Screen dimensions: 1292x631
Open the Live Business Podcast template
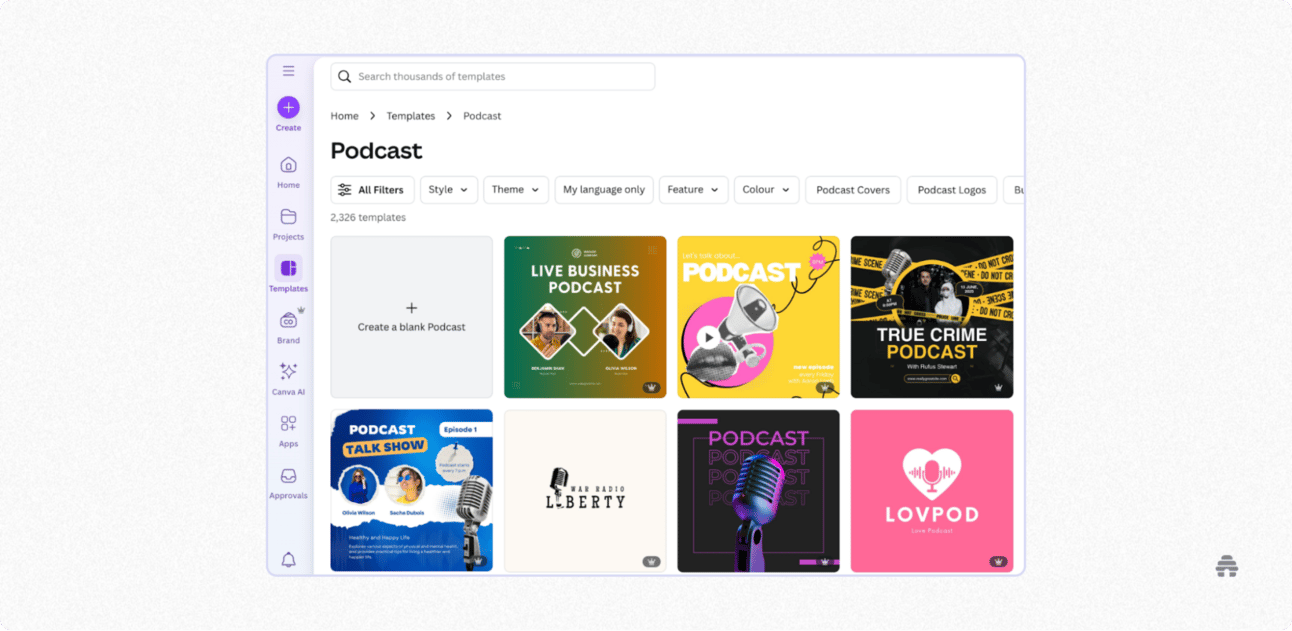point(585,317)
